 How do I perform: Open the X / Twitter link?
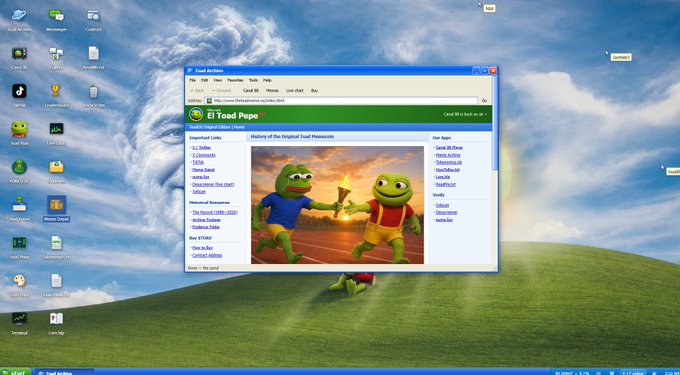click(x=202, y=147)
